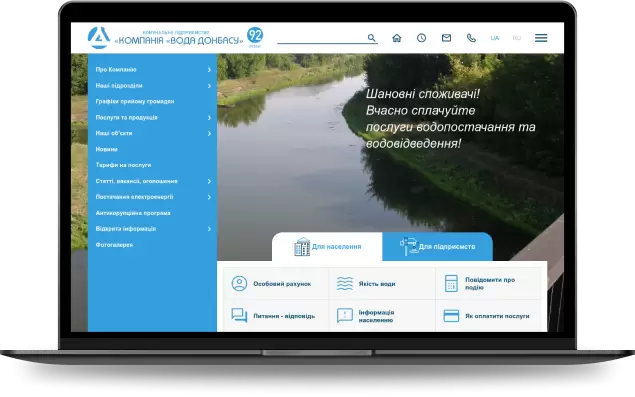Viewport: 635px width, 397px height.
Task: Go to home via house icon
Action: [x=397, y=38]
